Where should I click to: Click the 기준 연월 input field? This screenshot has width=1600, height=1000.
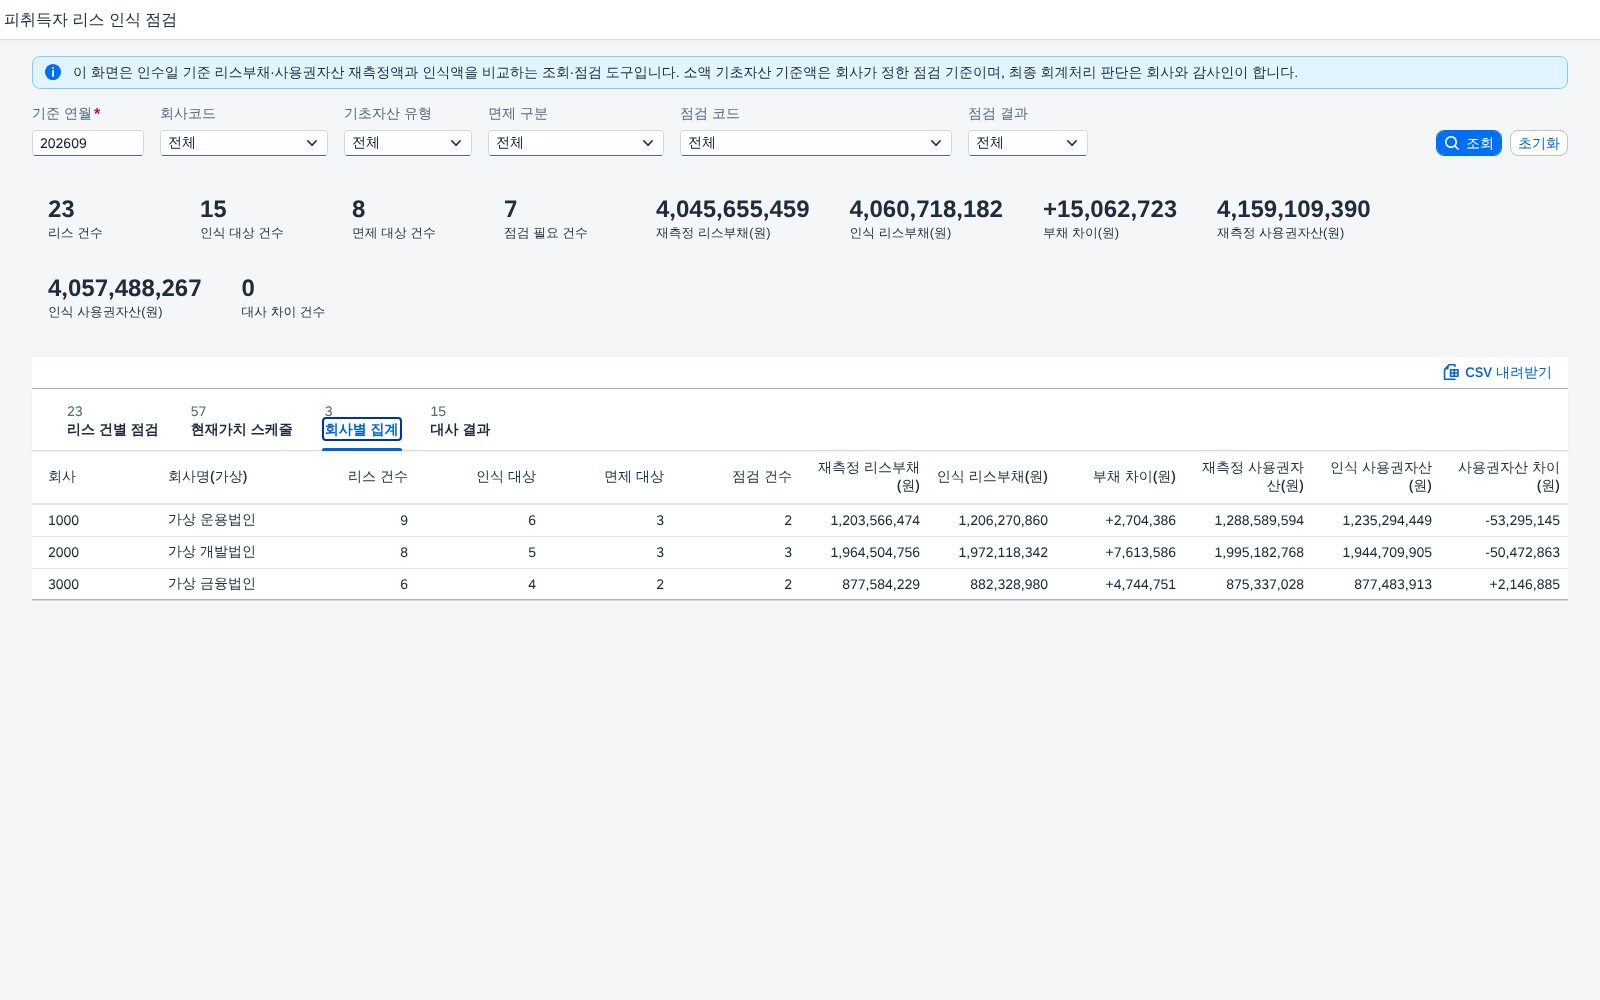[88, 143]
